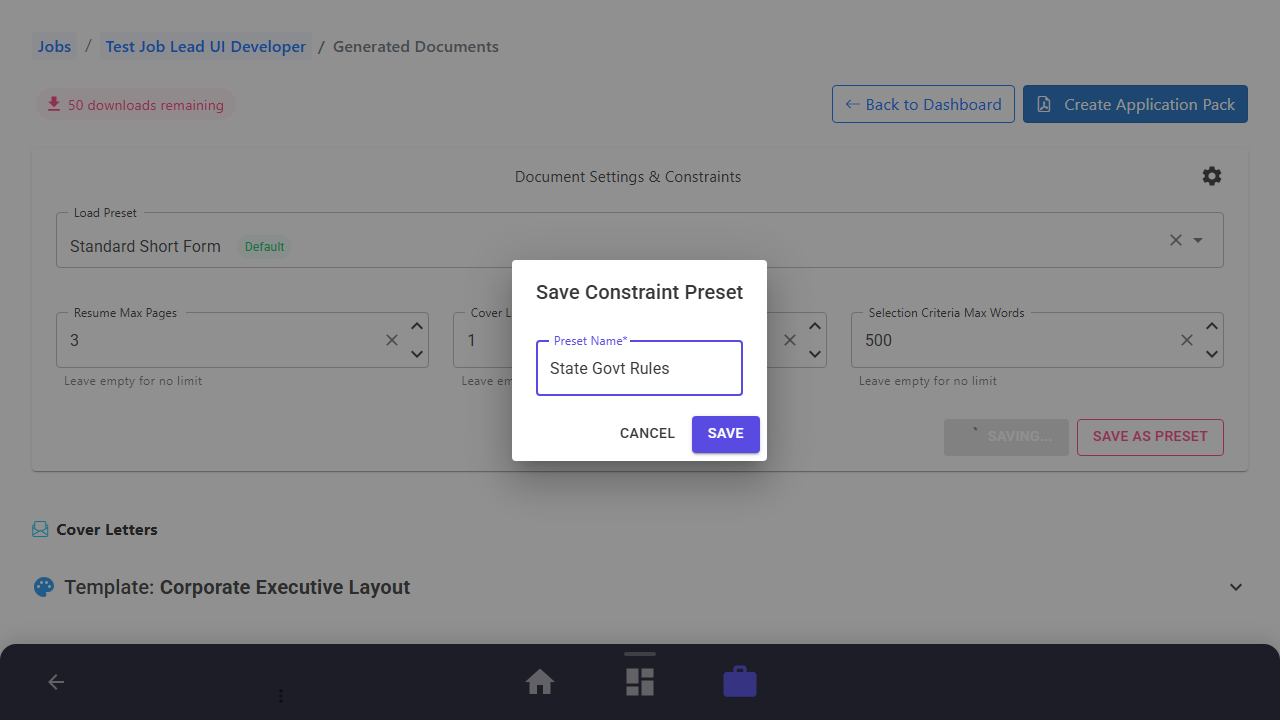Click Save As Preset button
This screenshot has height=720, width=1280.
pos(1150,437)
